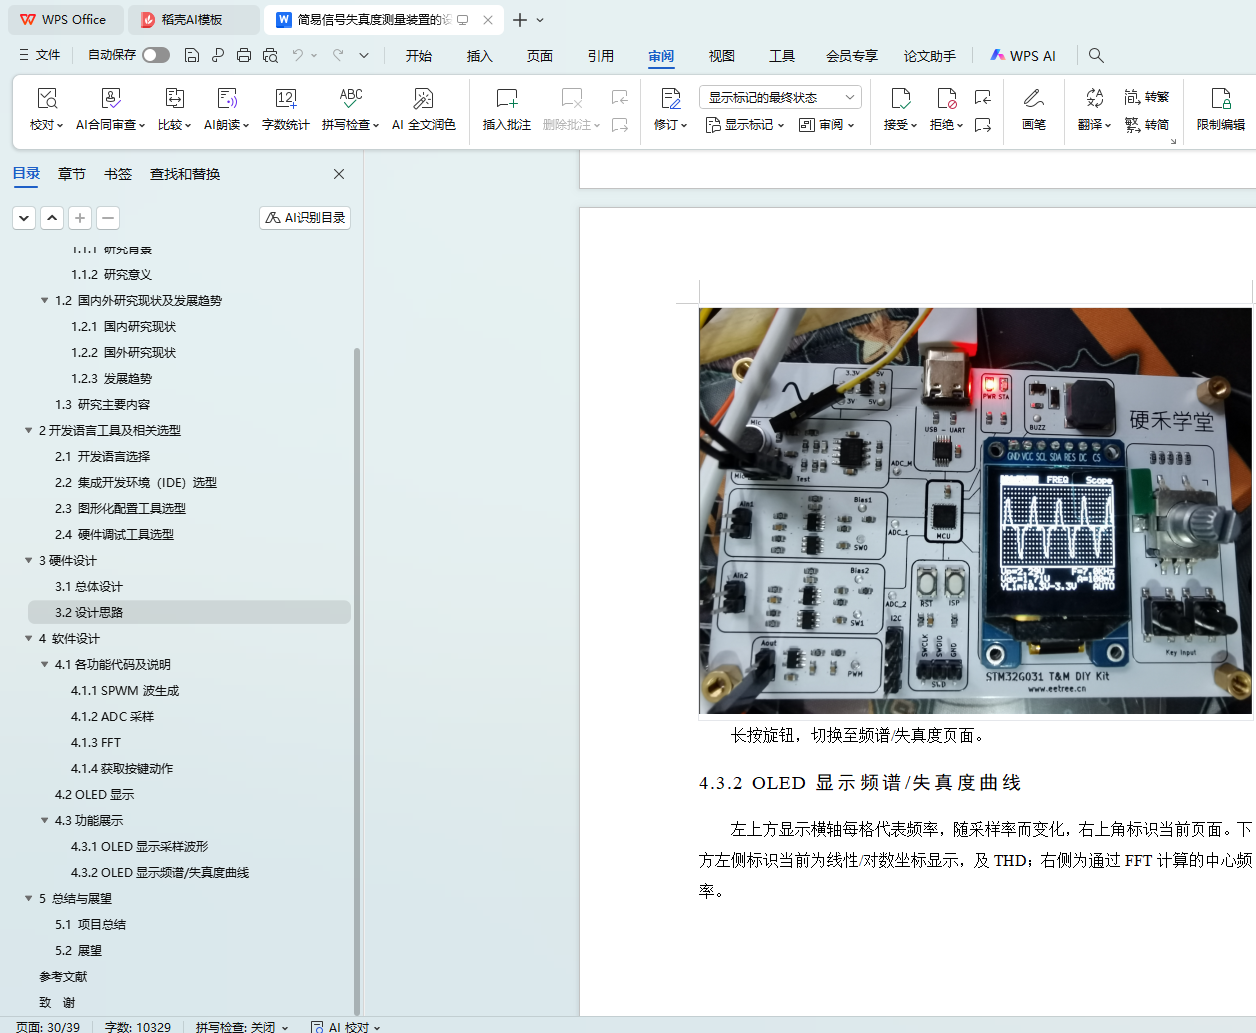Image resolution: width=1256 pixels, height=1033 pixels.
Task: Click the word count (字数统计) icon
Action: click(285, 99)
